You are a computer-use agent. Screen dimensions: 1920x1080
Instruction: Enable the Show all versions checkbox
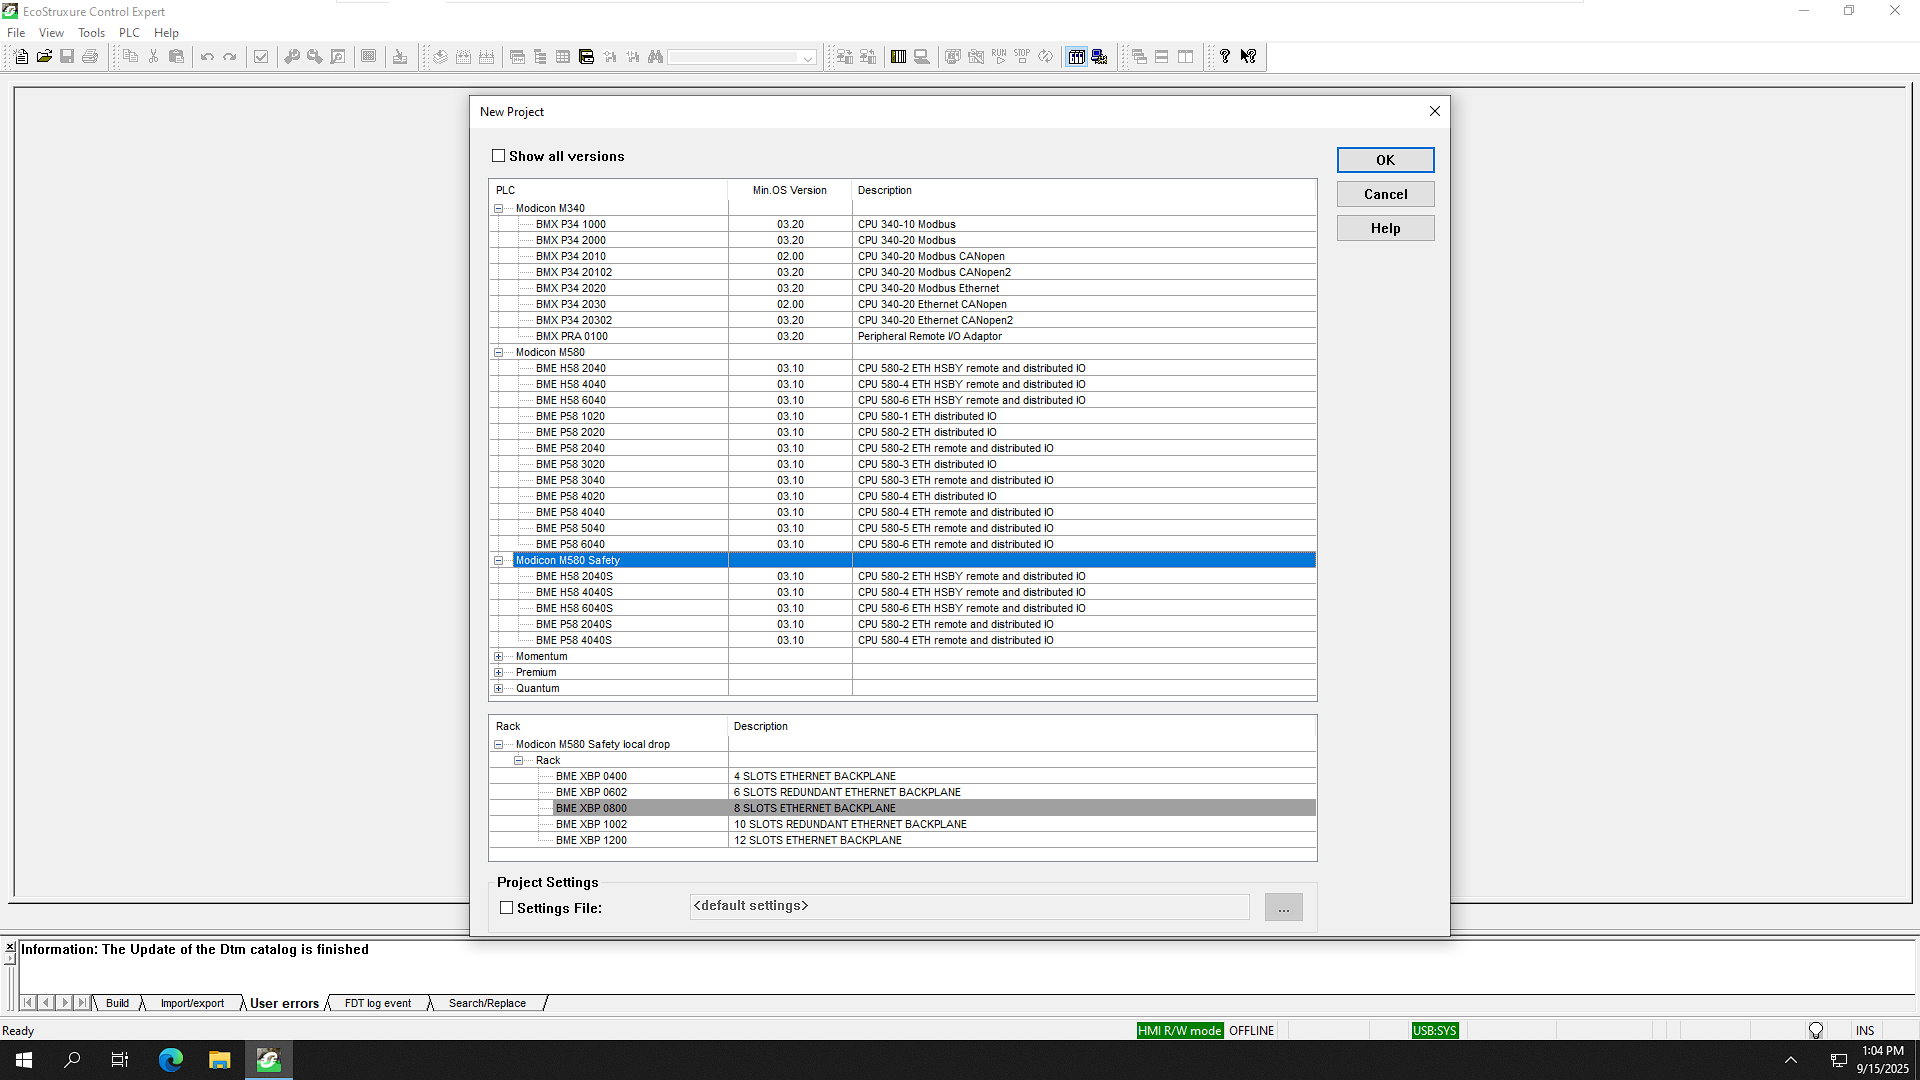[498, 156]
